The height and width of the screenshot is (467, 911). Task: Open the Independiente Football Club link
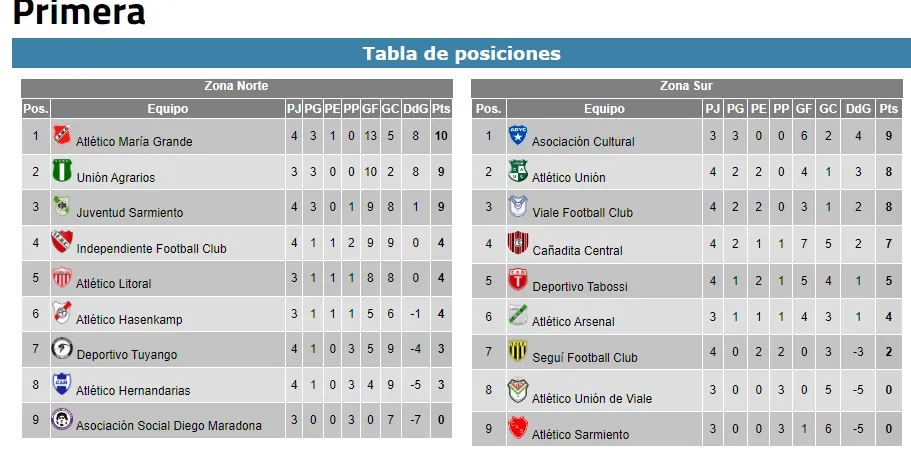151,248
